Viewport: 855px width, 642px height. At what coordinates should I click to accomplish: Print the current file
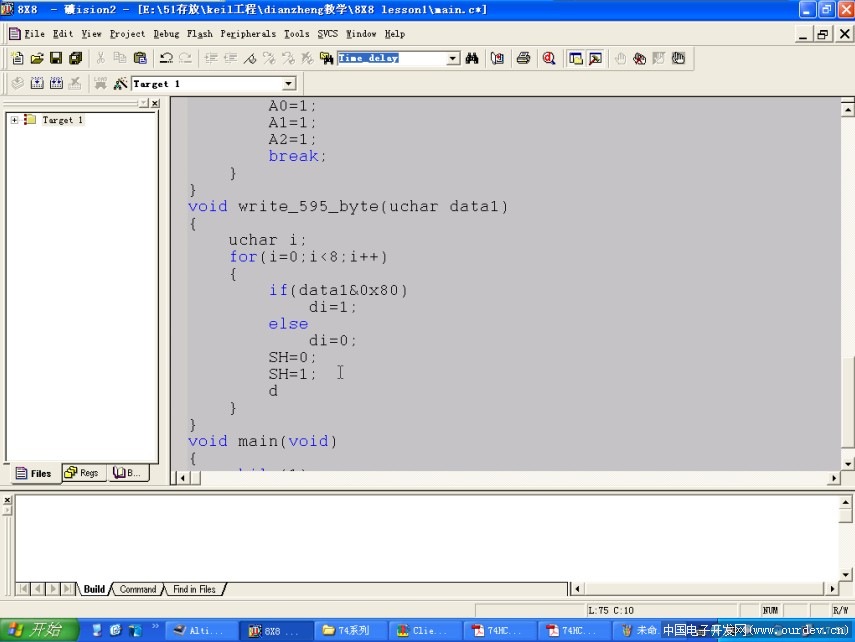[x=523, y=58]
